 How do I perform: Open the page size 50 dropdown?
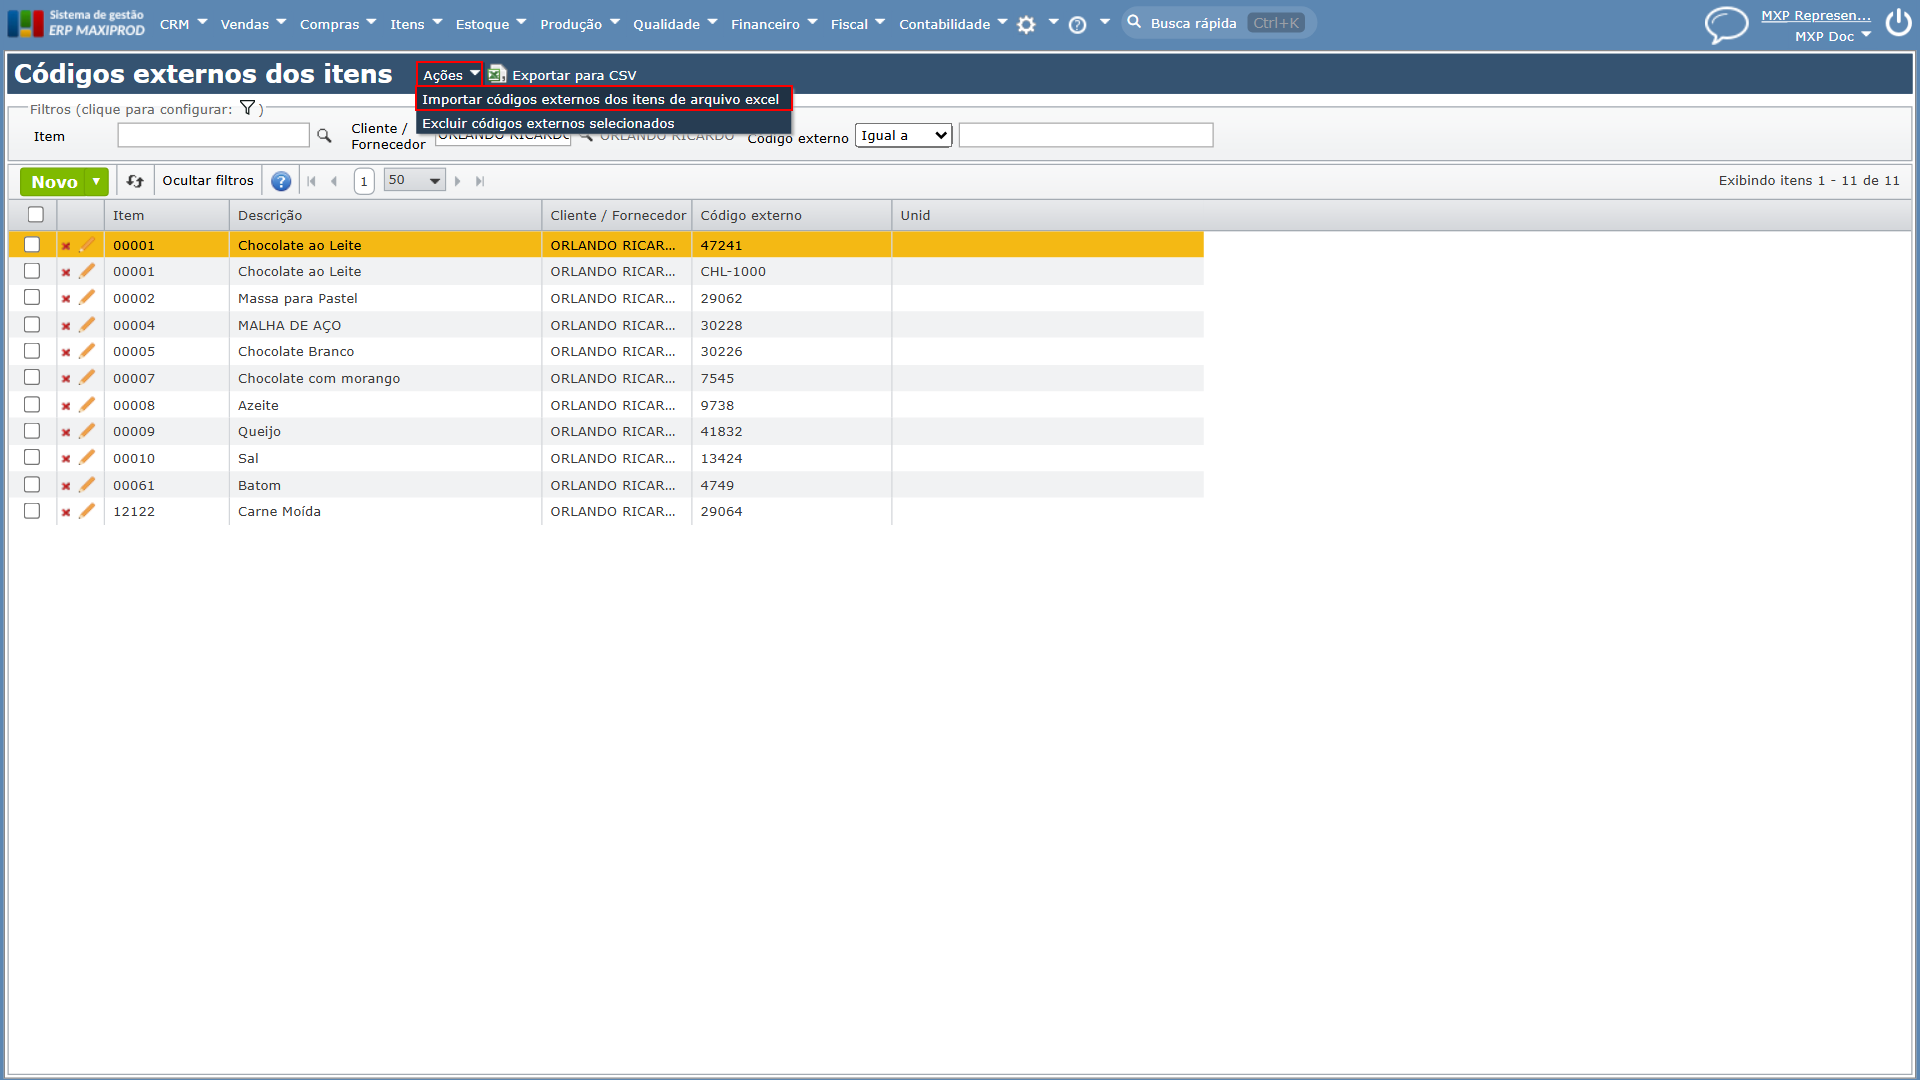click(x=415, y=180)
